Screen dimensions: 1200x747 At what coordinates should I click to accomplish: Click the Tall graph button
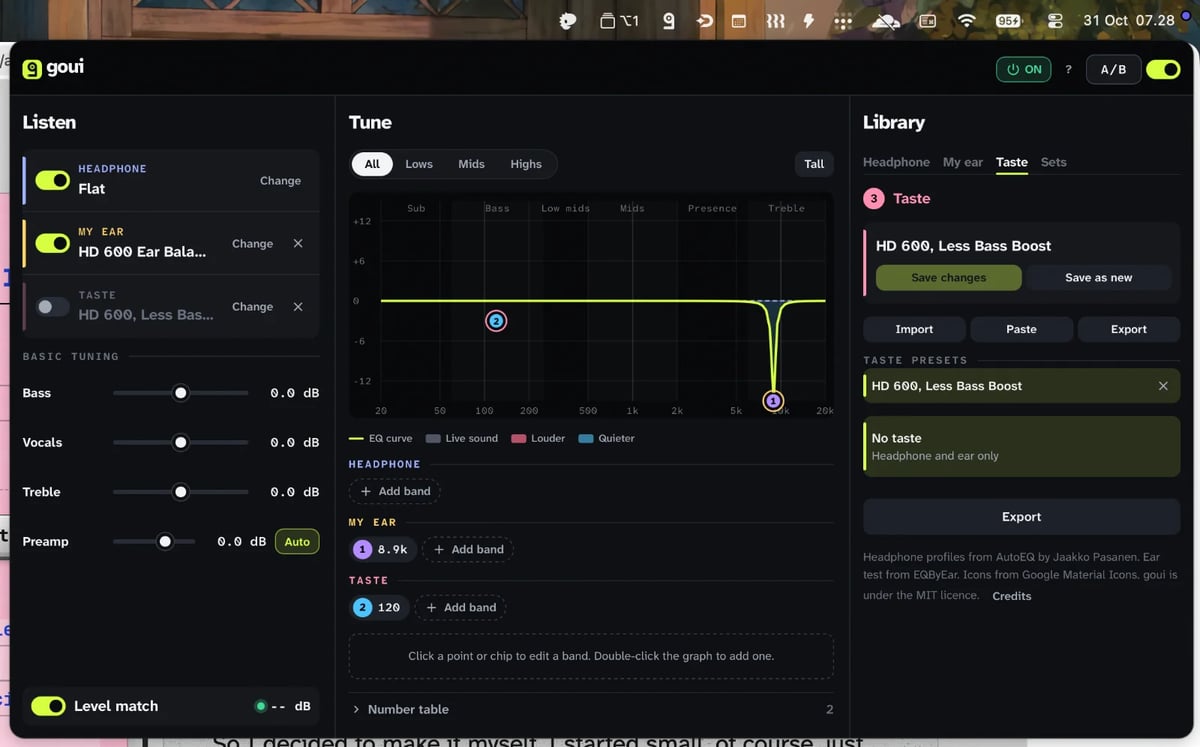pyautogui.click(x=814, y=164)
